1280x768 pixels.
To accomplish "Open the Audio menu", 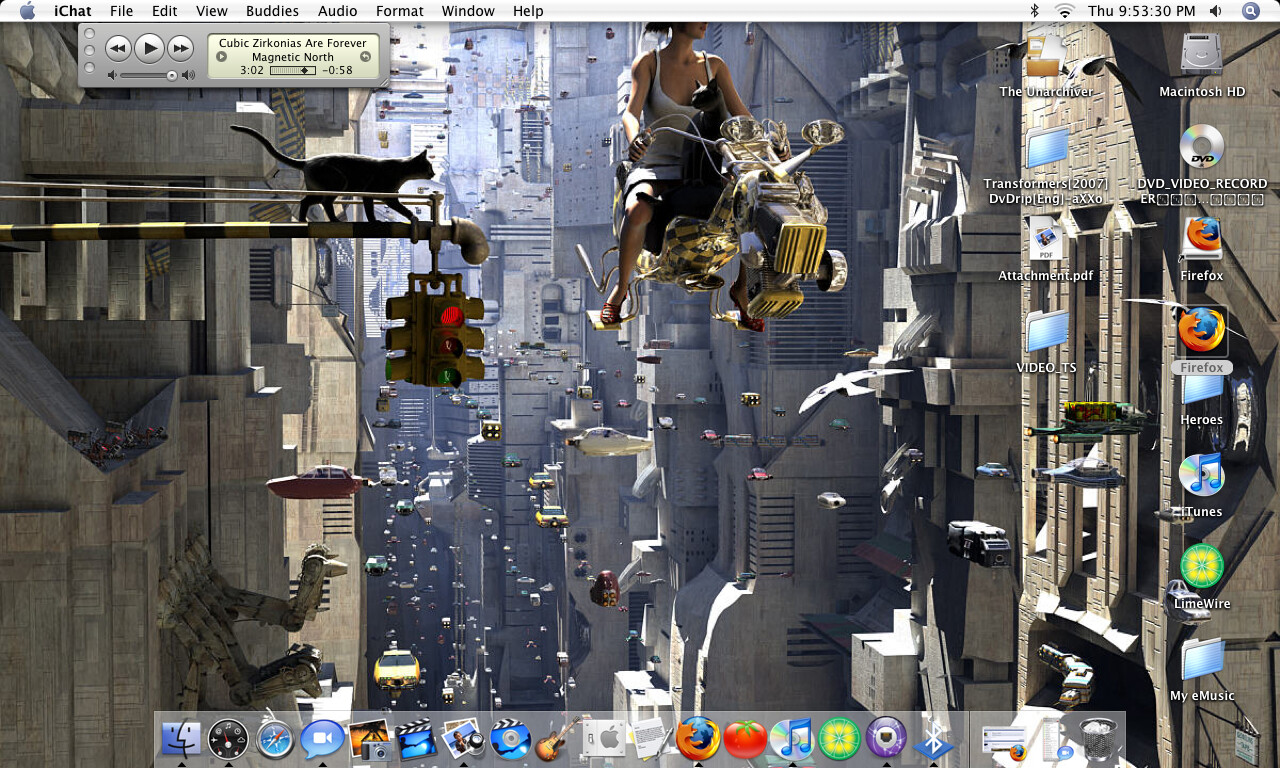I will pos(337,11).
